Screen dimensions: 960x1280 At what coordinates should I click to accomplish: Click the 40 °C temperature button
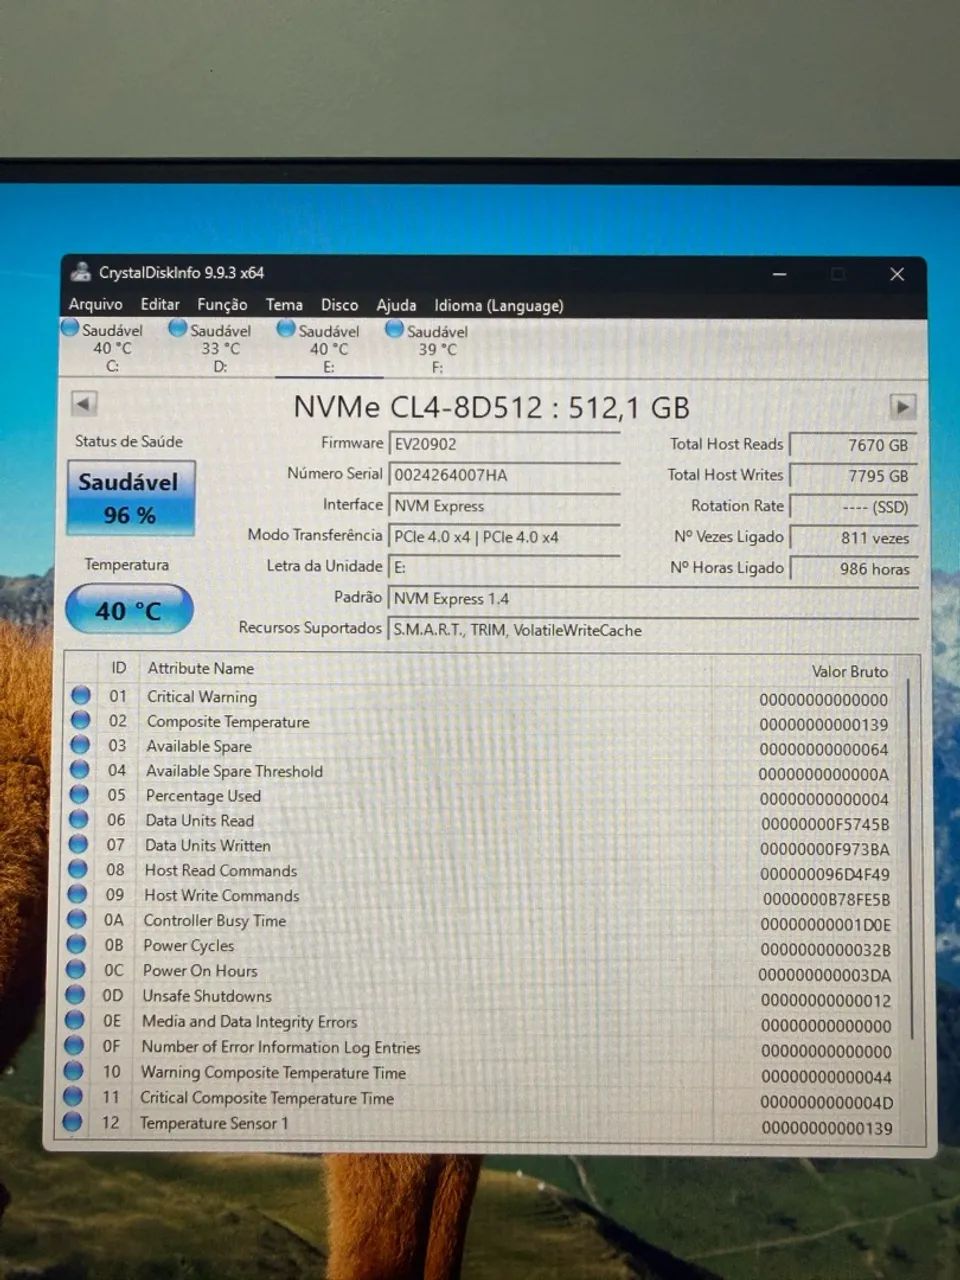click(x=129, y=610)
